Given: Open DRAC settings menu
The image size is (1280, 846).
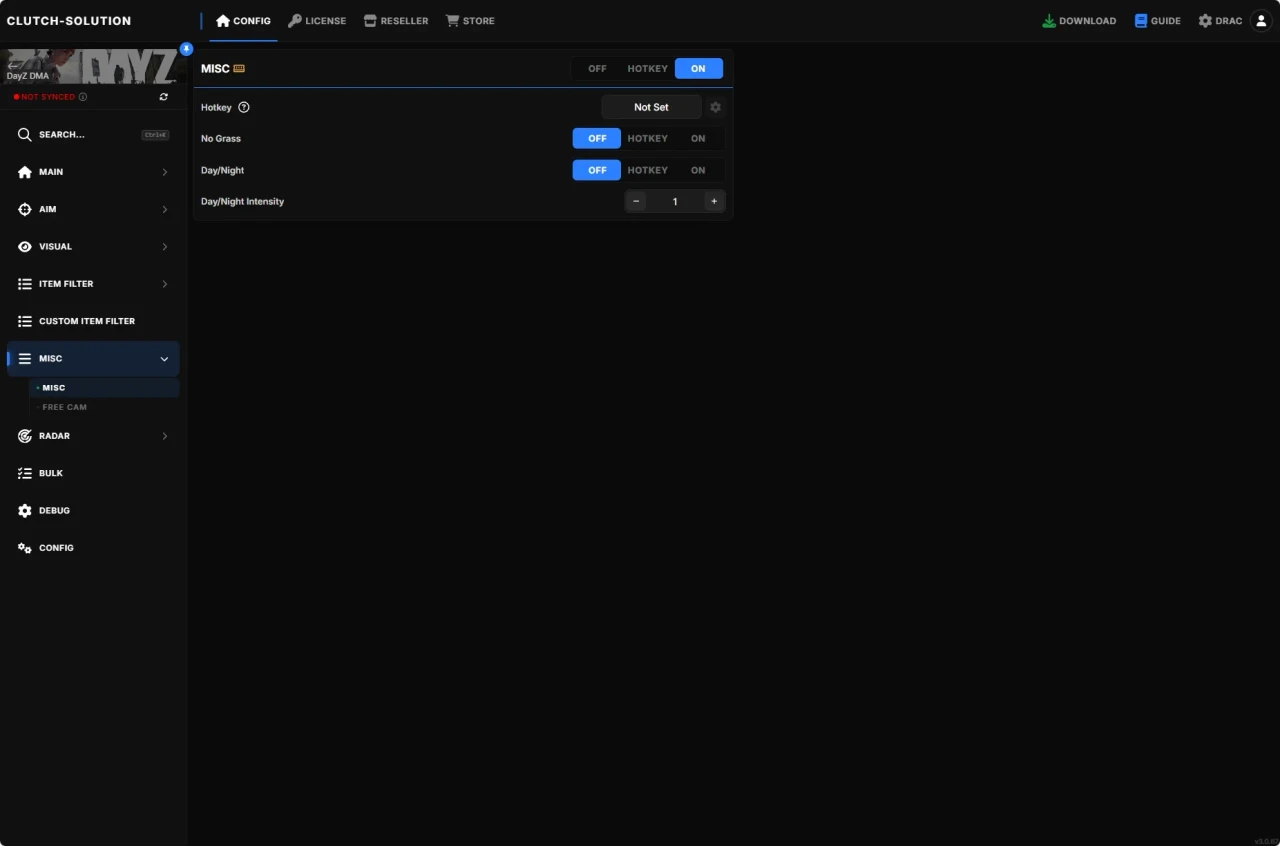Looking at the screenshot, I should [1220, 21].
